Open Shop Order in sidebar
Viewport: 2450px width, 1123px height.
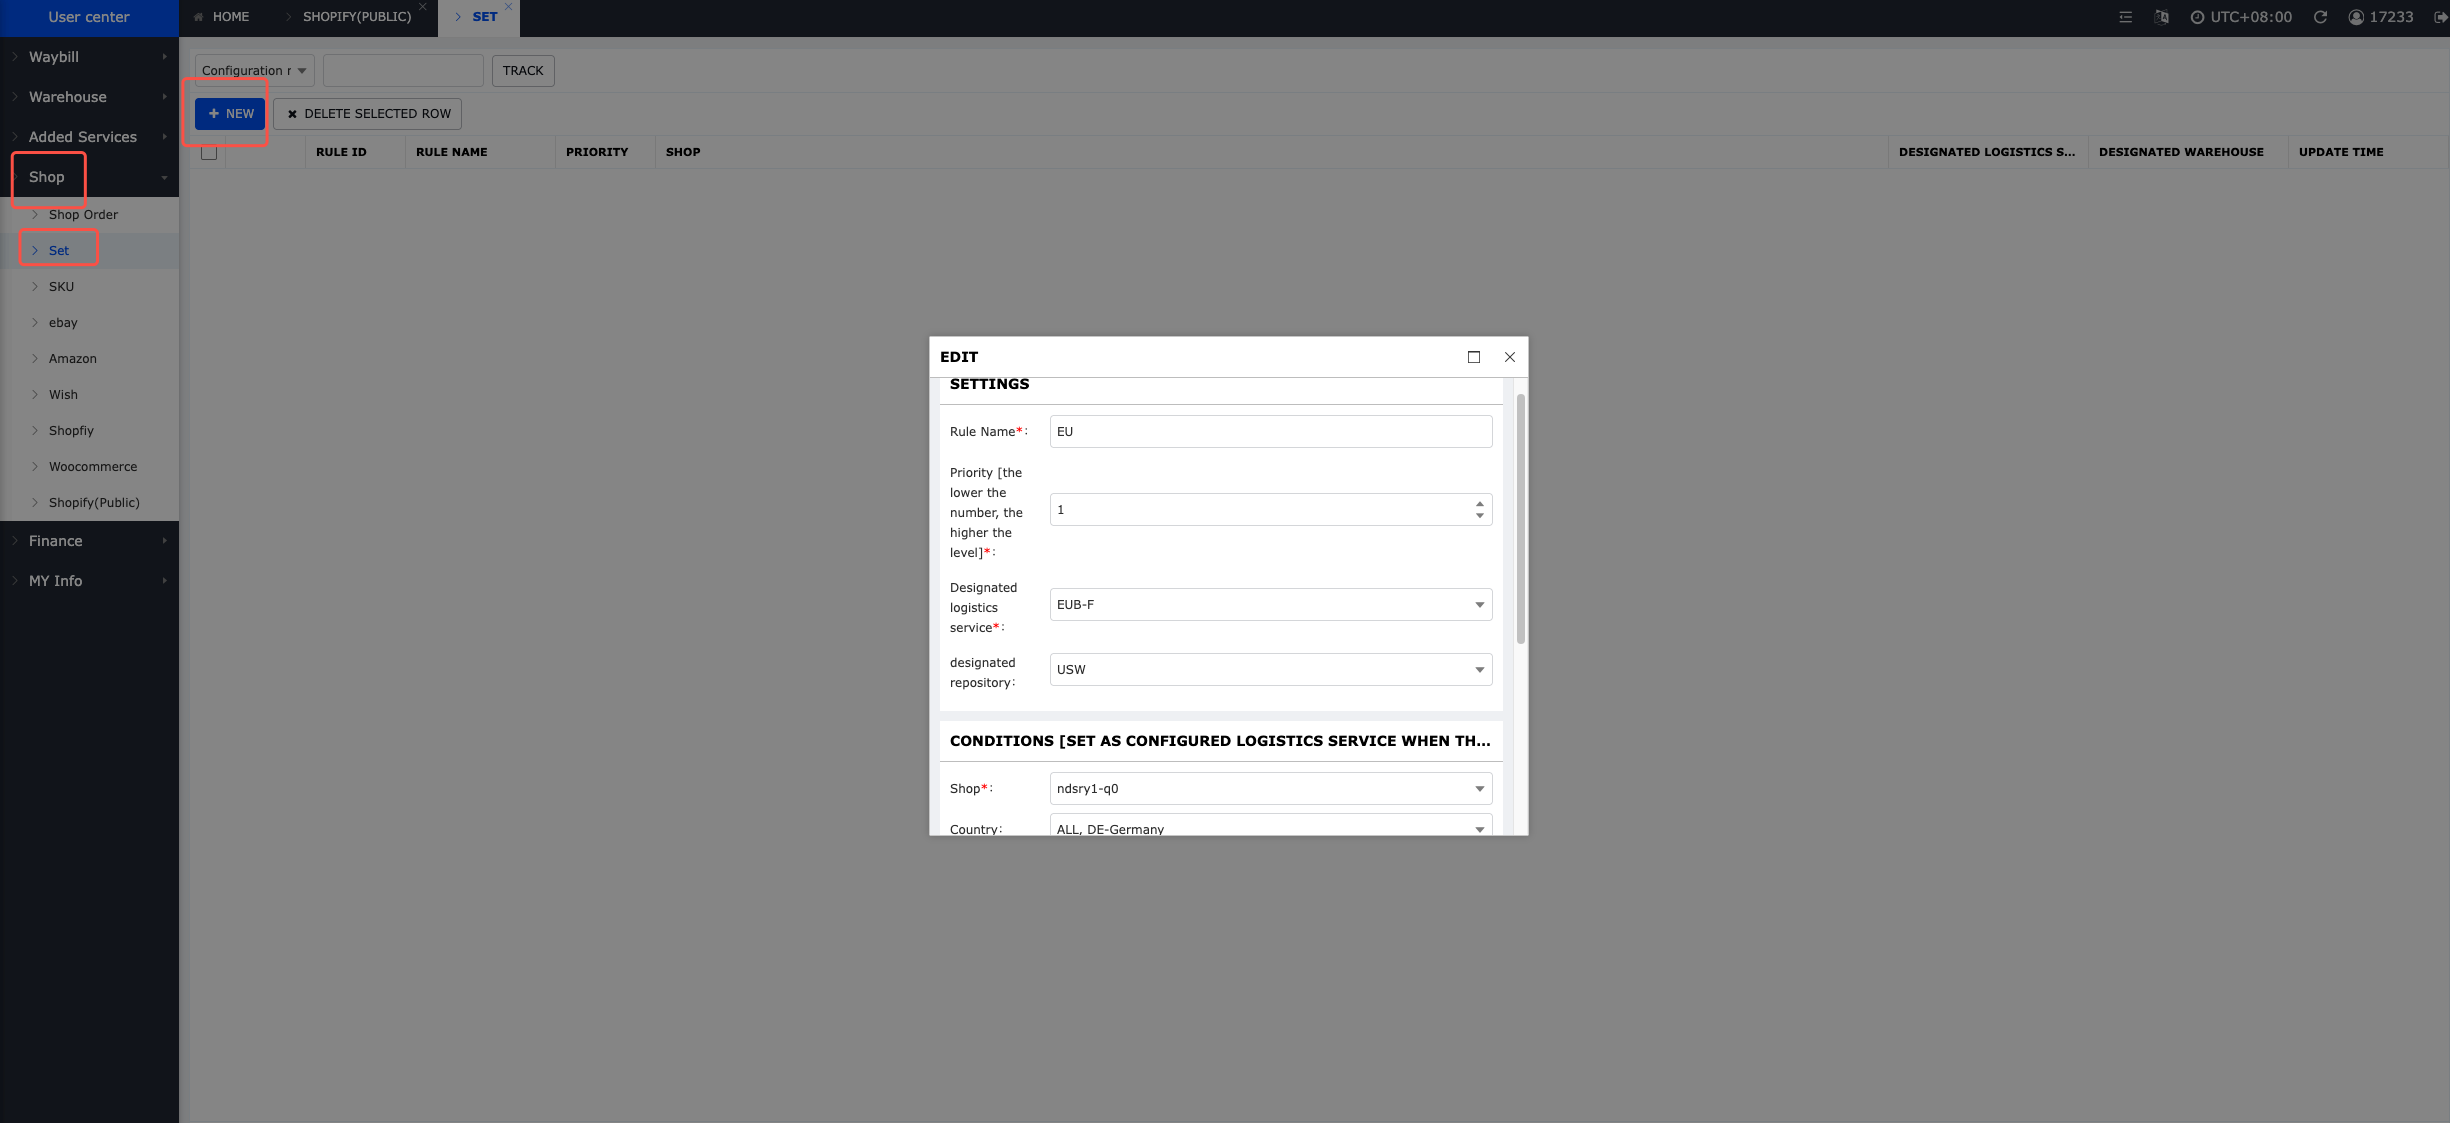83,215
